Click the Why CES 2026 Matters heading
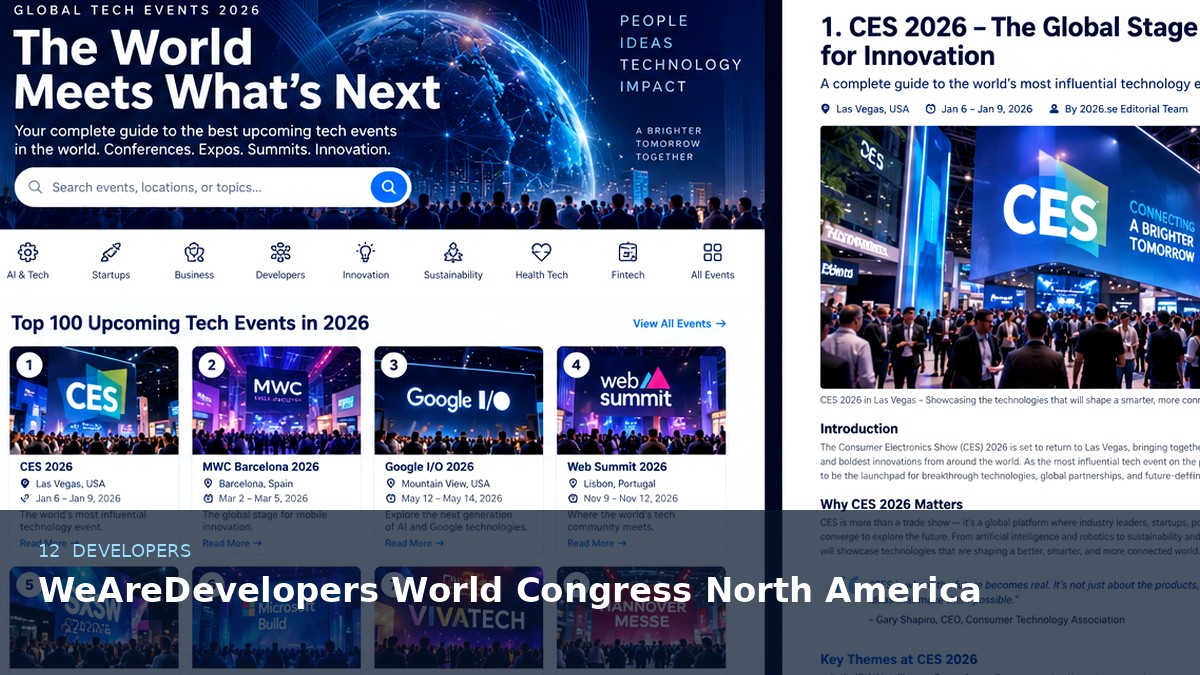The image size is (1200, 675). click(891, 504)
